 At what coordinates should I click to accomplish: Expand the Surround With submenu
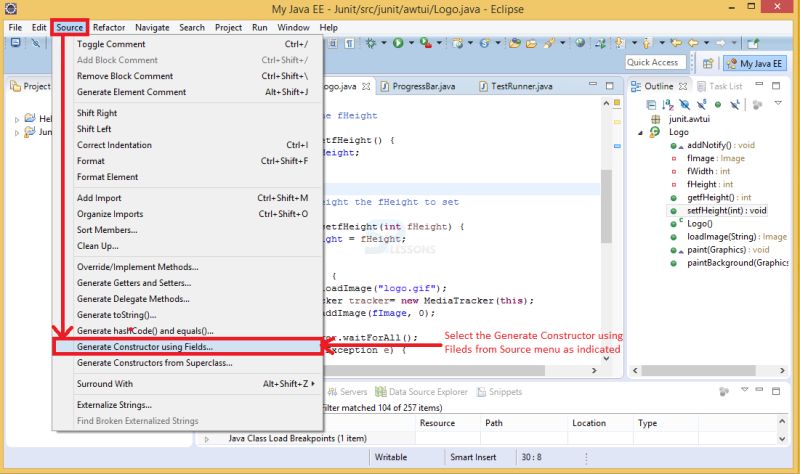[x=194, y=384]
